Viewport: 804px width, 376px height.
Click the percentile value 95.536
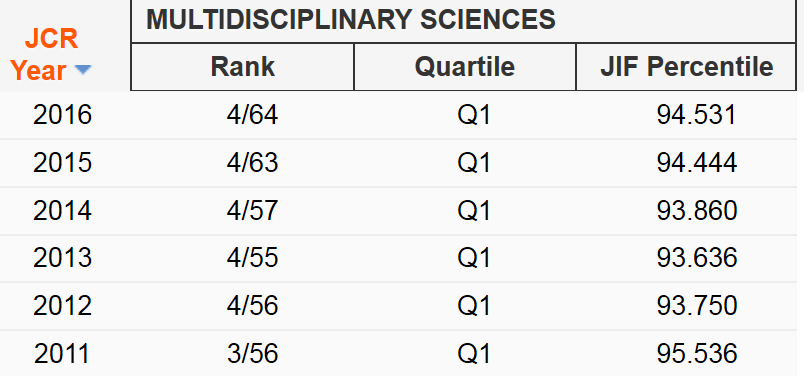(x=697, y=354)
